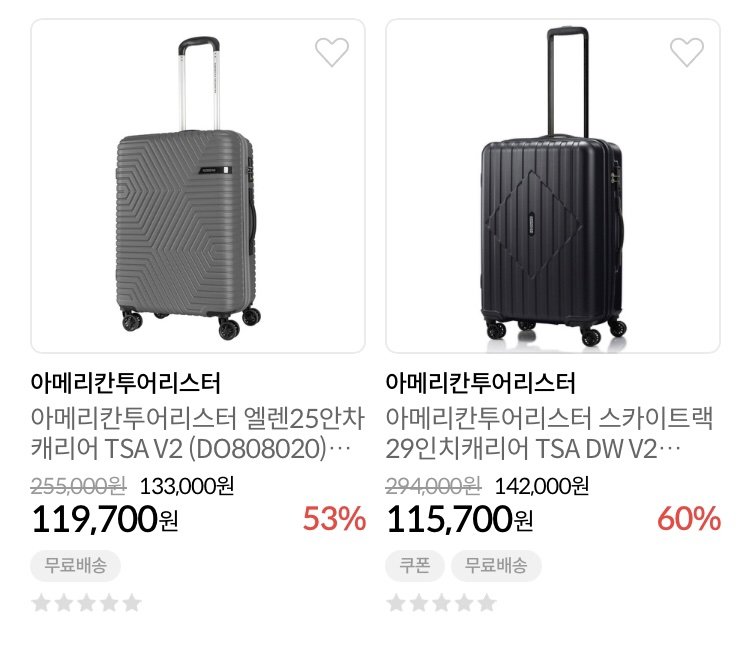Tap the 무료배송 badge under the gray suitcase
750x645 pixels.
click(x=76, y=566)
